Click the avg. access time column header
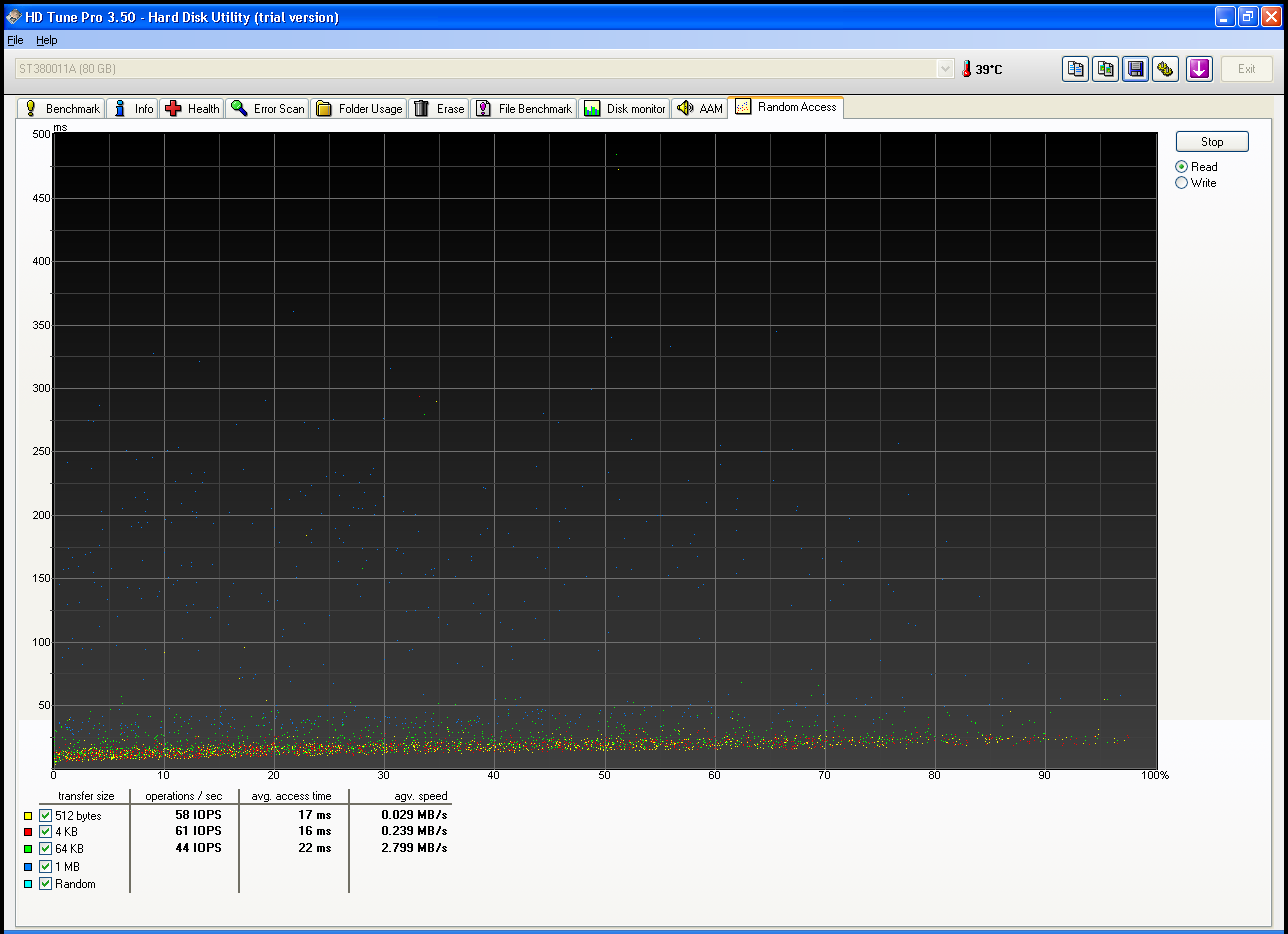Screen dimensions: 1288x934 292,796
